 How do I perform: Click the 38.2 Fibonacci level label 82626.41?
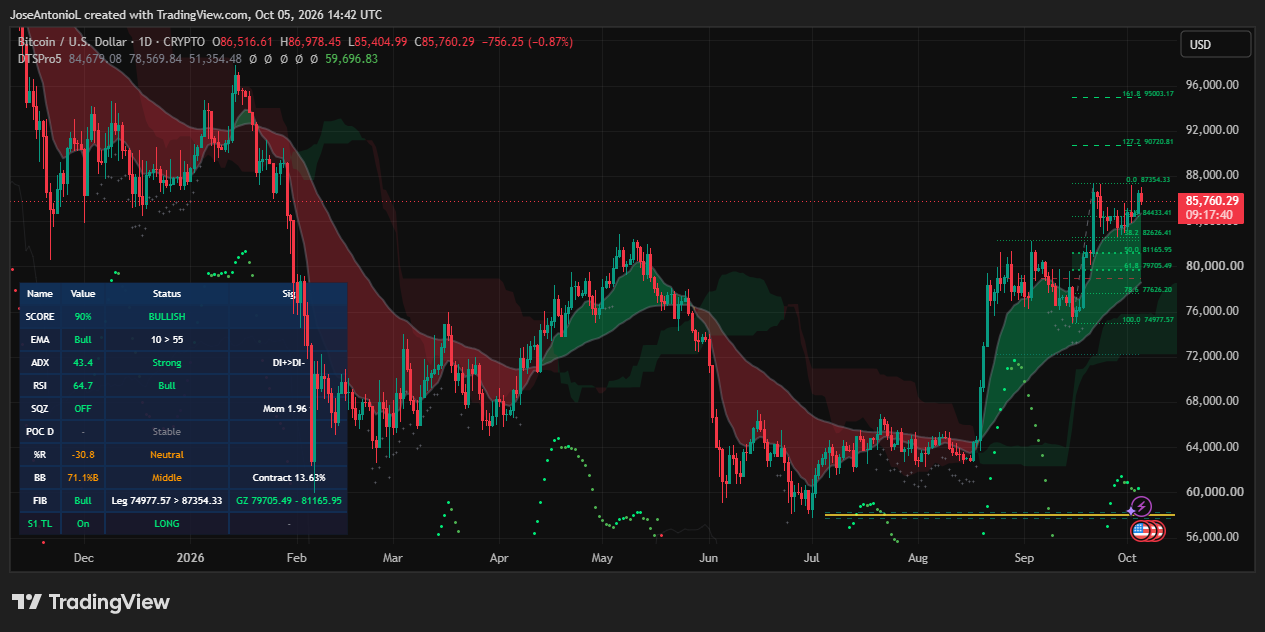tap(1148, 232)
